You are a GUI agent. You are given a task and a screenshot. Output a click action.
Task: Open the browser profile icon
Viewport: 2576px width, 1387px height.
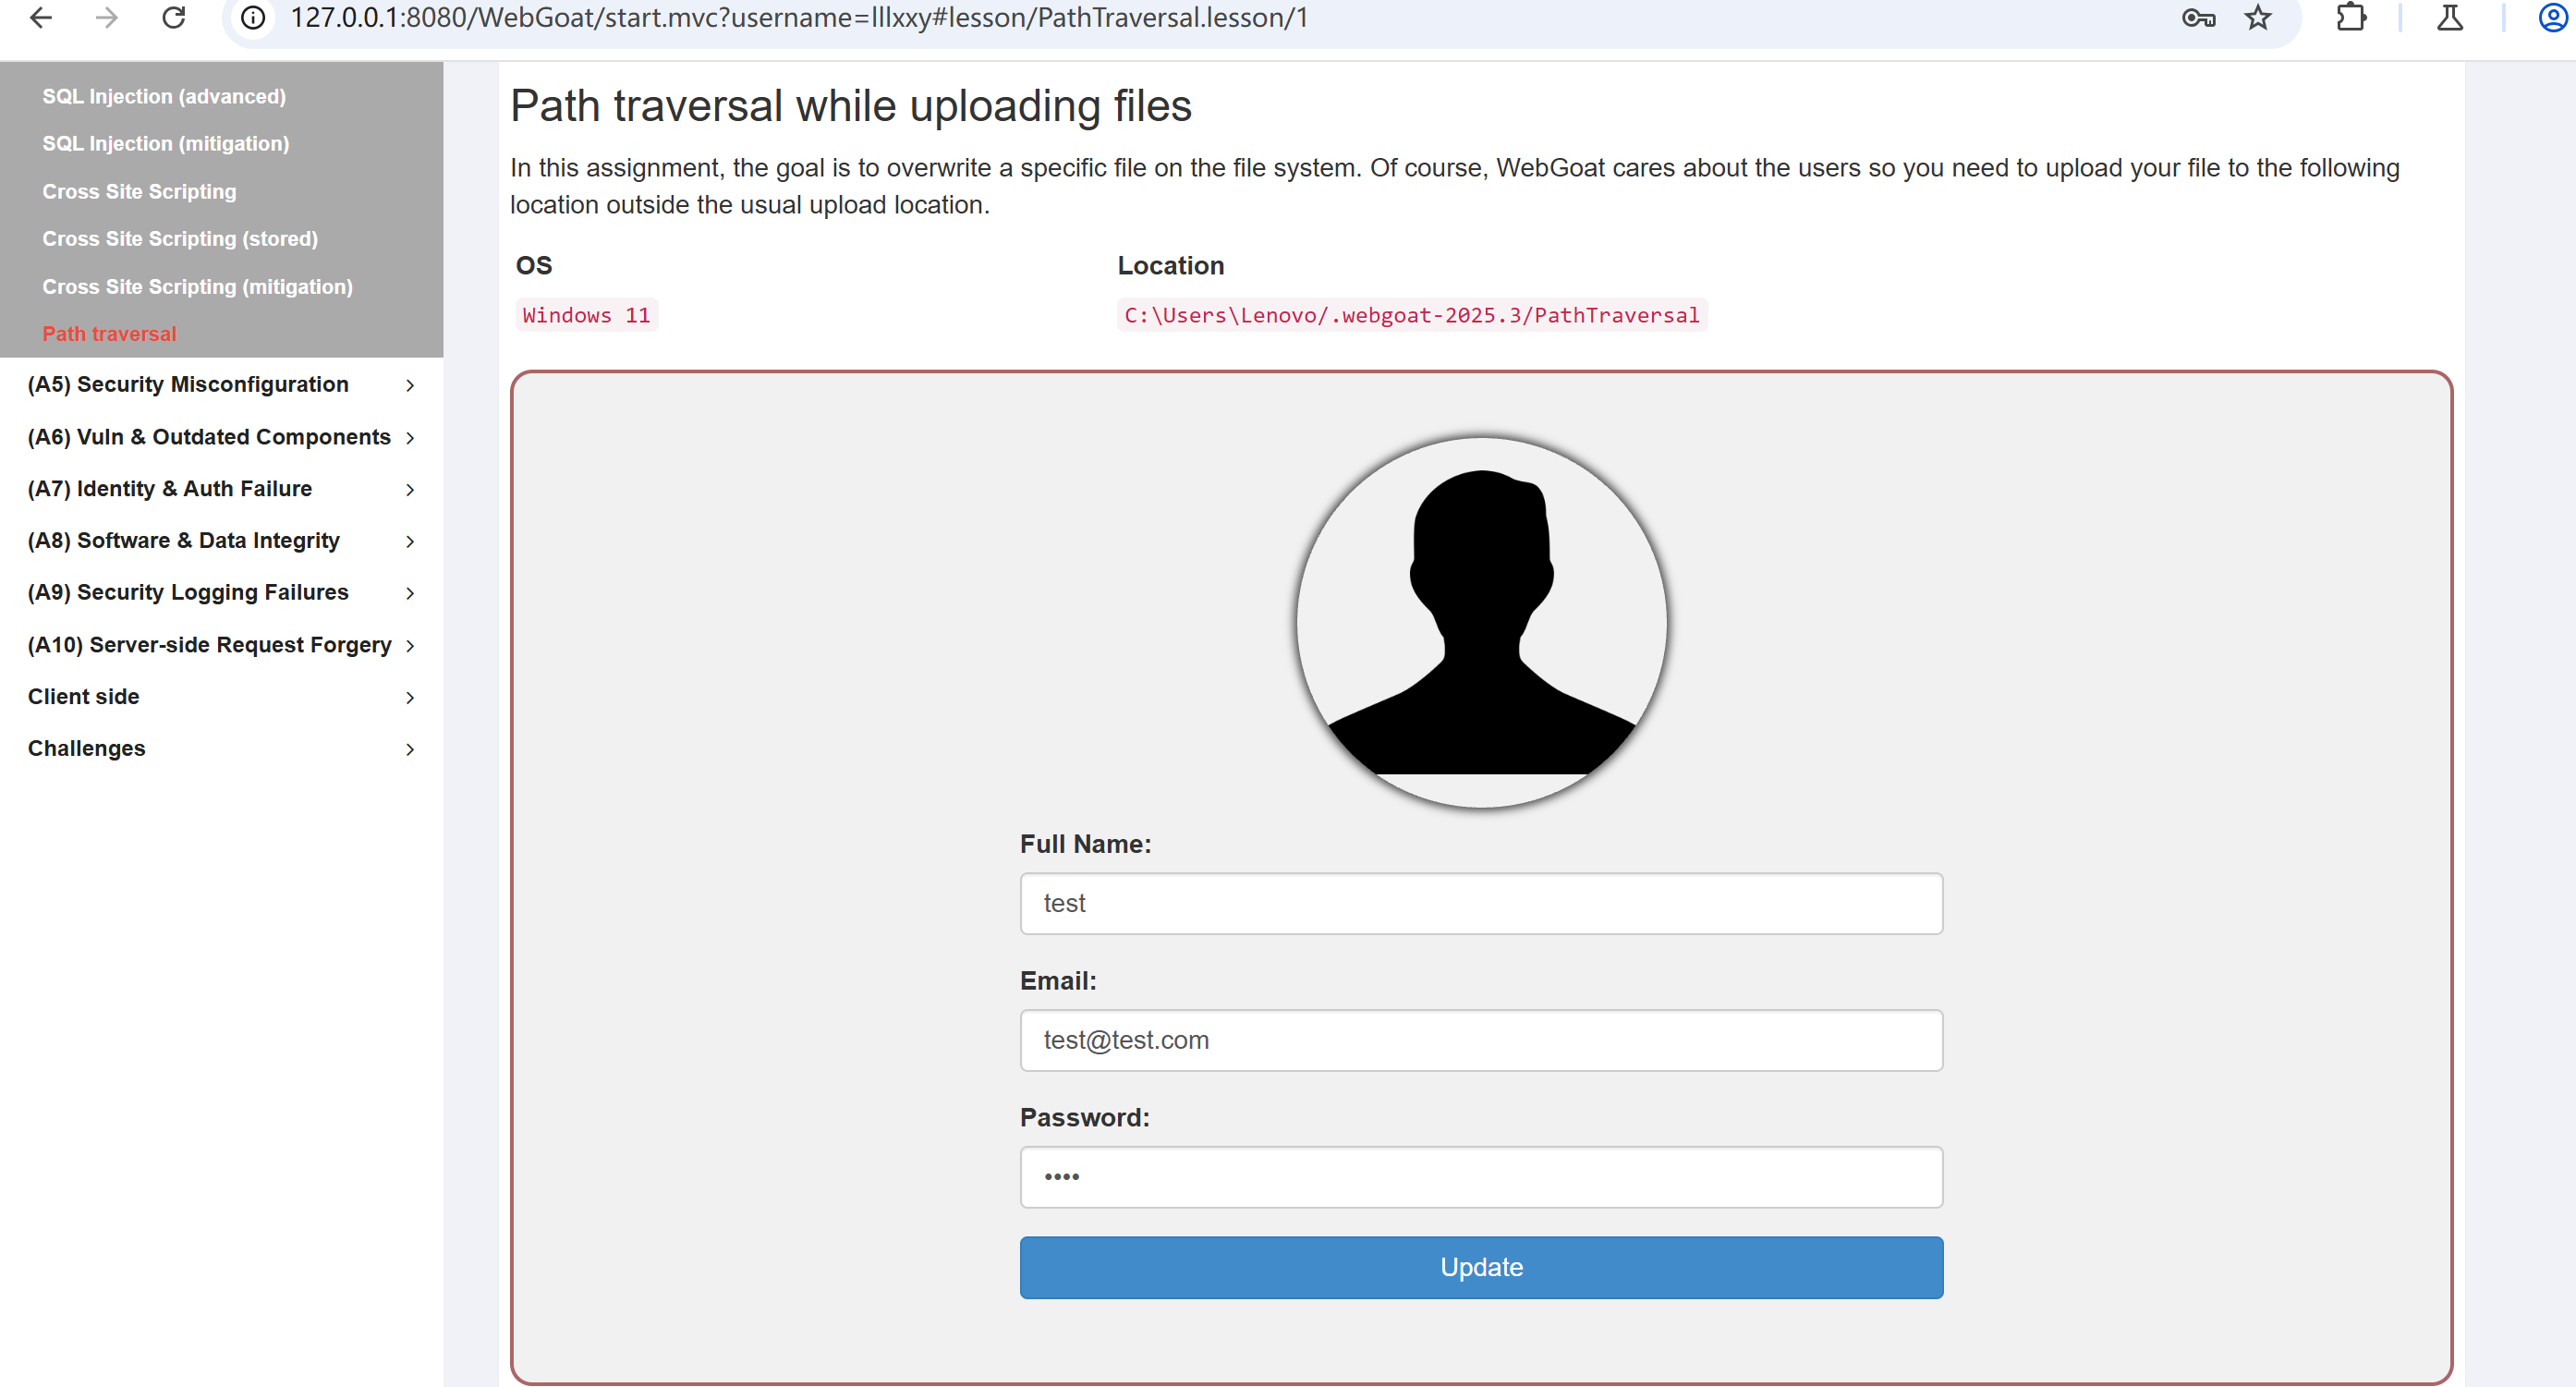pos(2552,17)
